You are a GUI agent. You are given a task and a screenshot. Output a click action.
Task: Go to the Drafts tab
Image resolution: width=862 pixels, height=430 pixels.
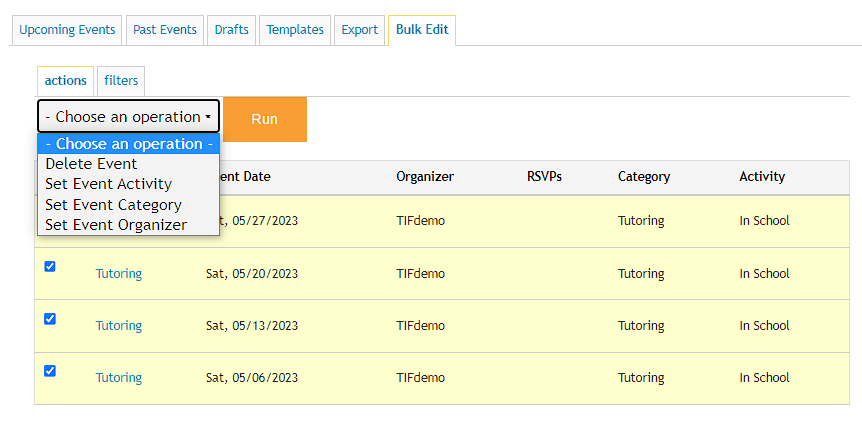[x=232, y=30]
